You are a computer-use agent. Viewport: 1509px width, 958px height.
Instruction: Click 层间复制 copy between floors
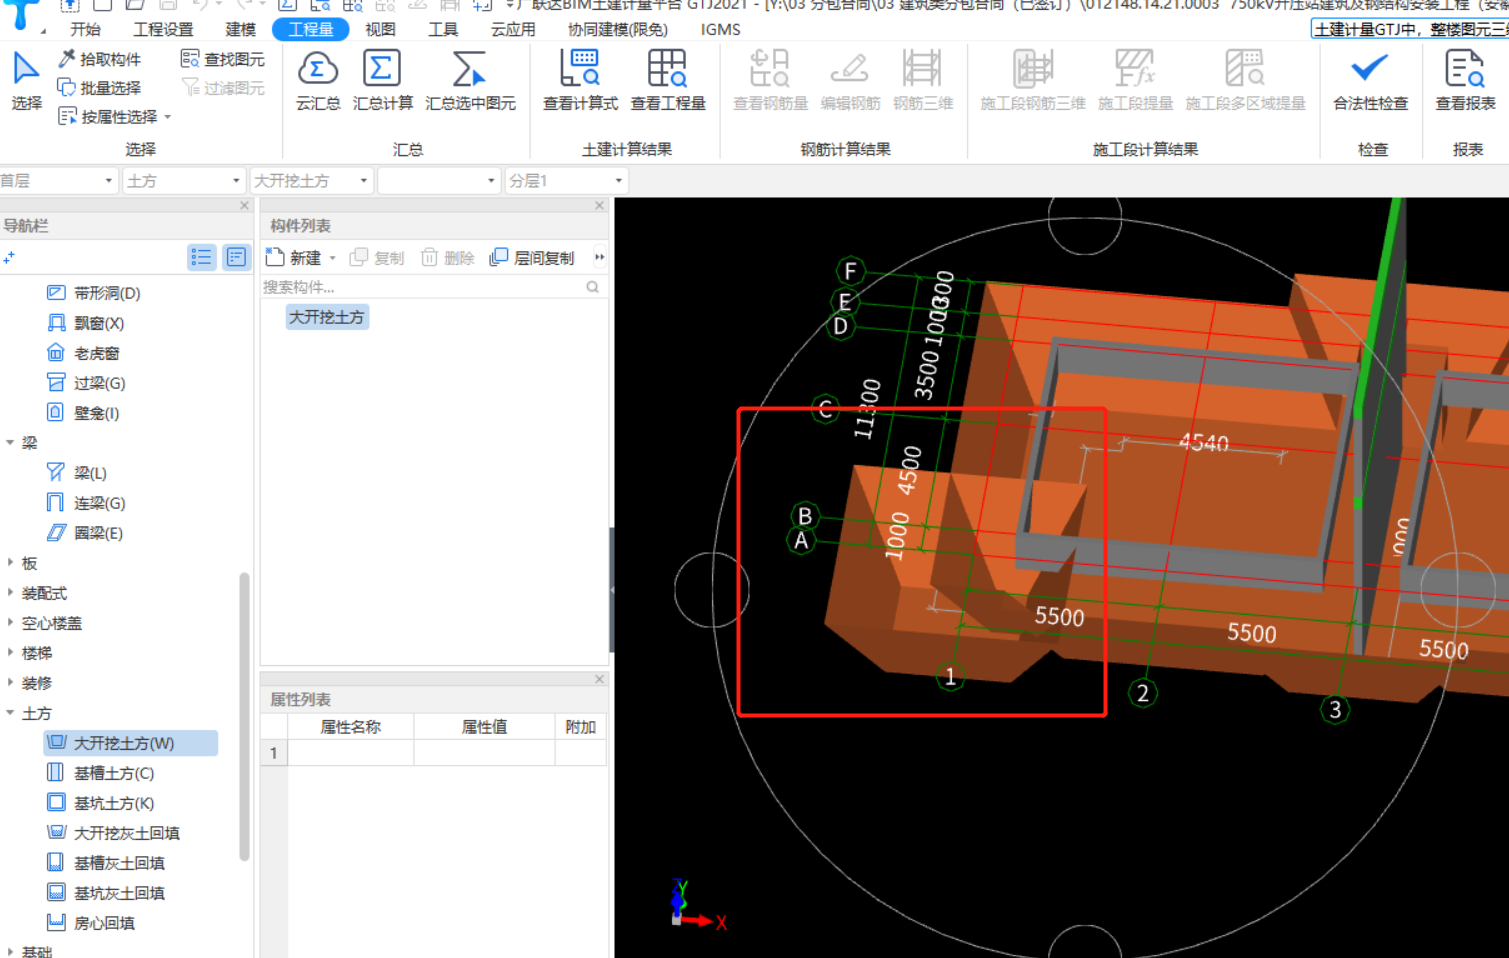(532, 258)
